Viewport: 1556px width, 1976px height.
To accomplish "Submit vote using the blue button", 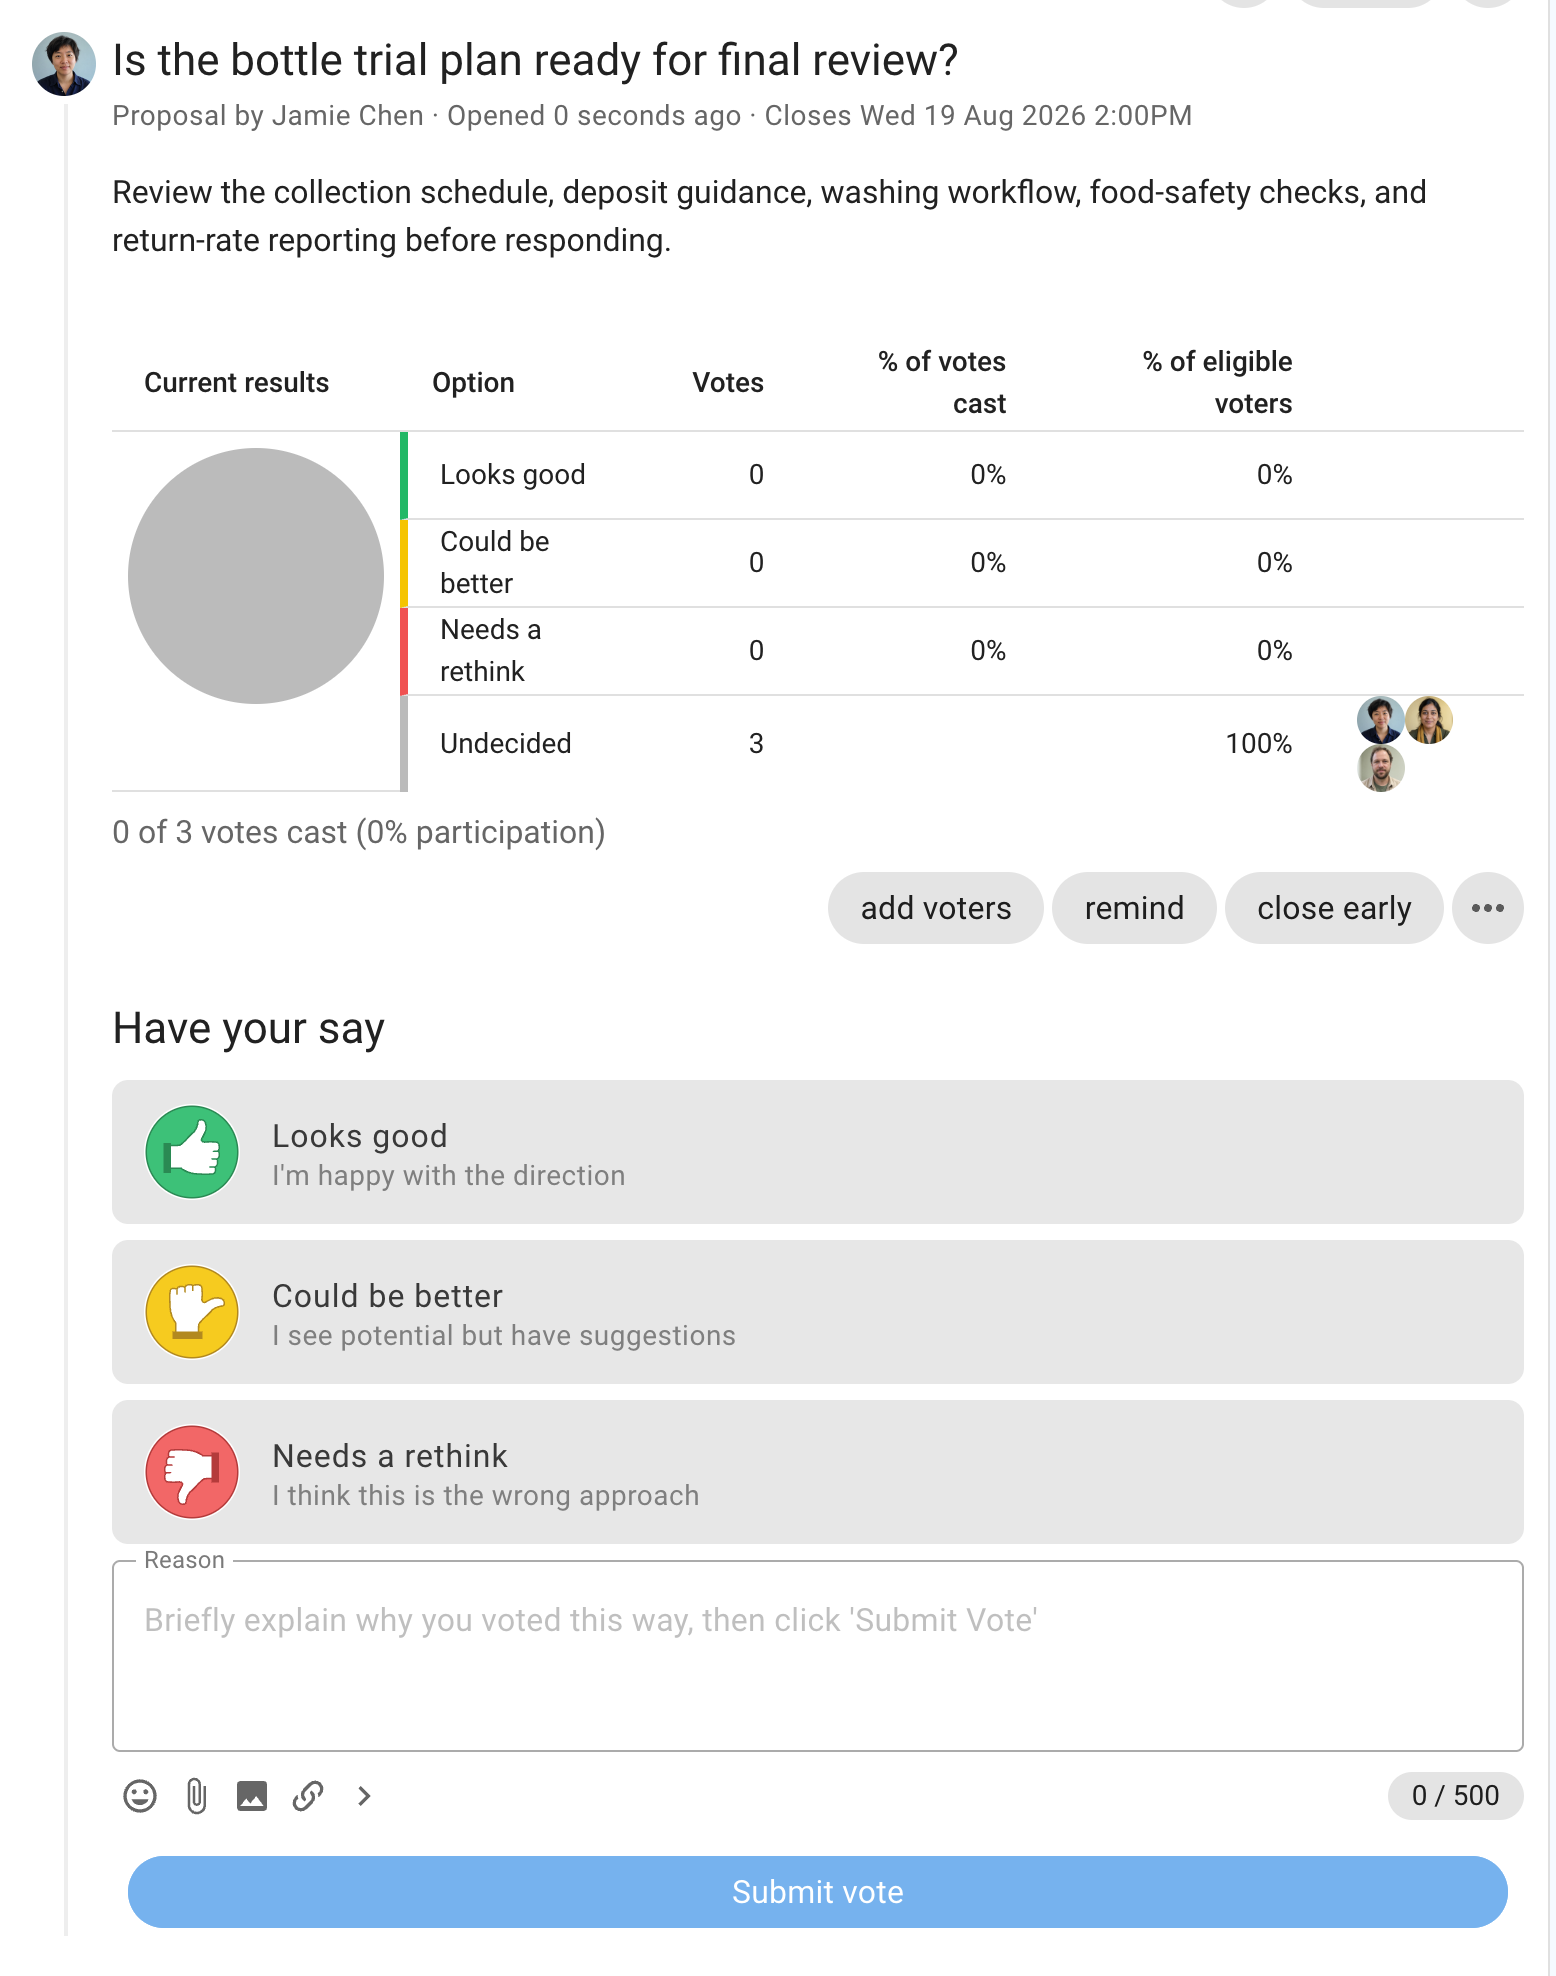I will pyautogui.click(x=818, y=1892).
